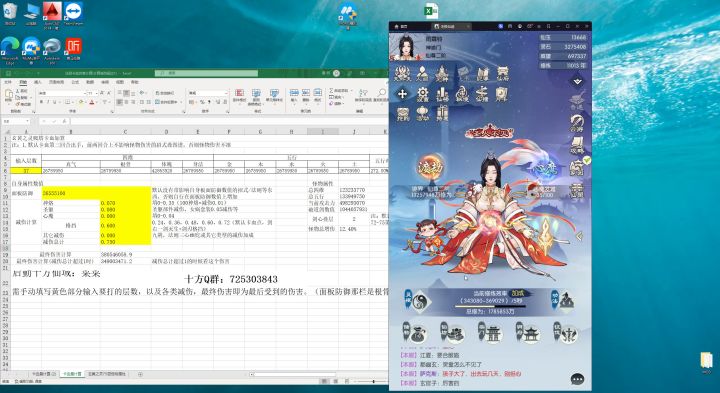Viewport: 720px width, 393px height.
Task: Toggle Underline formatting in Excel
Action: (x=54, y=102)
